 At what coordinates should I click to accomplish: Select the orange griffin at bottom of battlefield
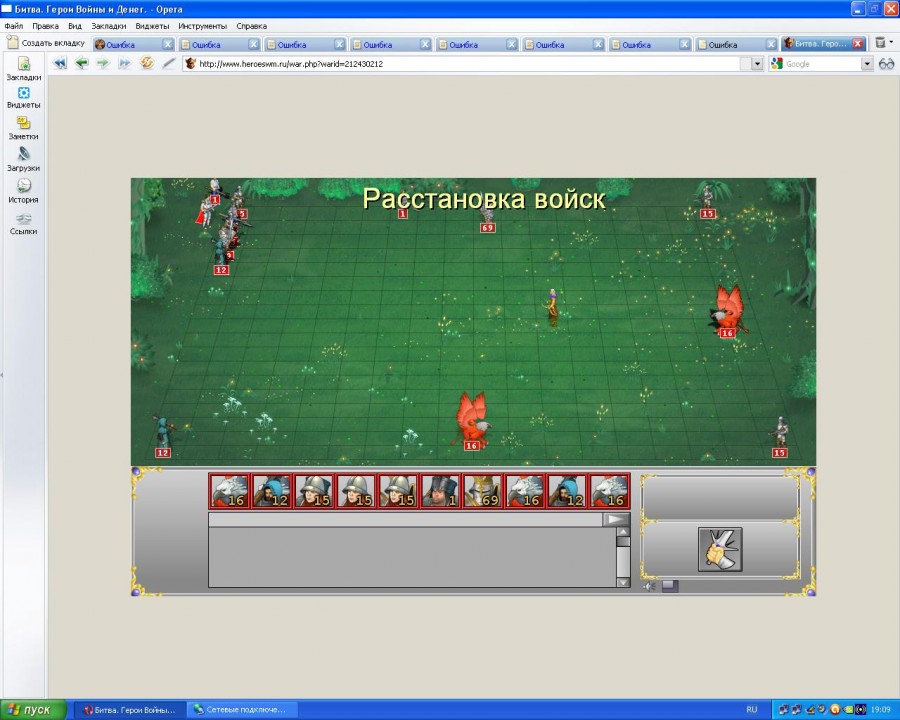pos(472,421)
